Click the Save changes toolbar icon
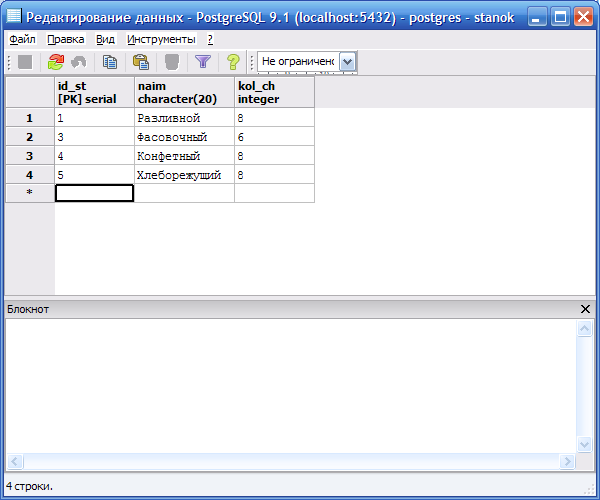Screen dimensions: 600x500 [25, 62]
